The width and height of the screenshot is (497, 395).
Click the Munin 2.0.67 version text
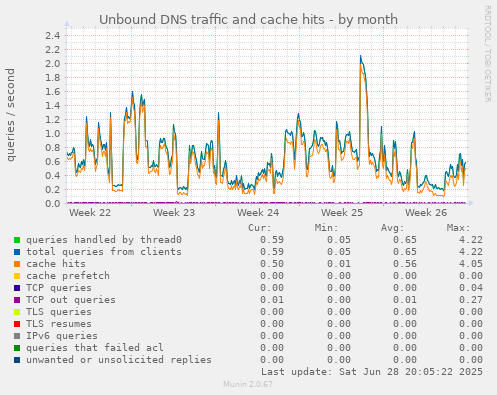pyautogui.click(x=248, y=384)
